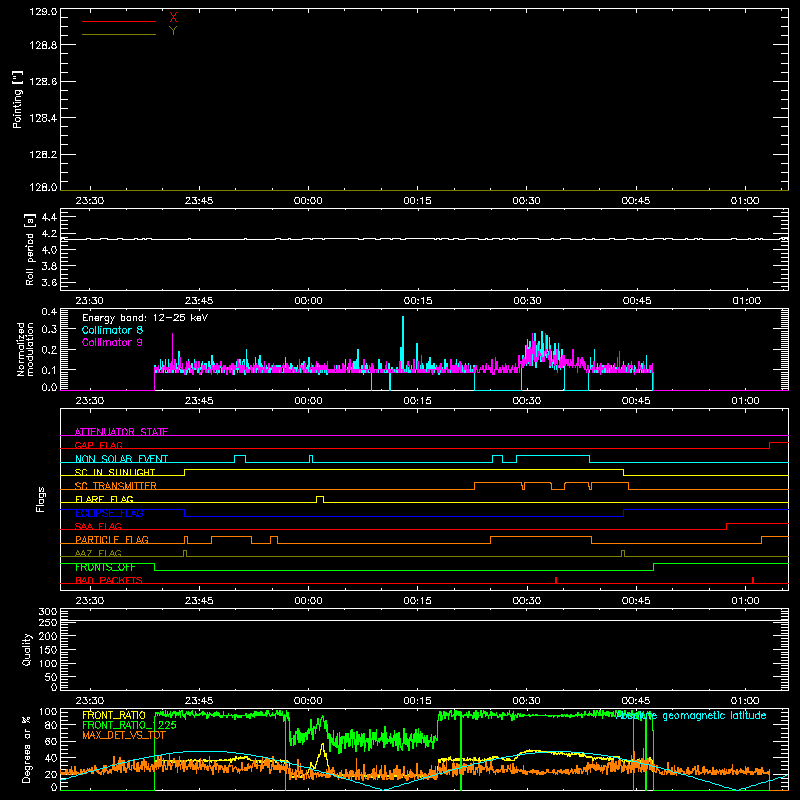The image size is (800, 800).
Task: Click the red X legend label
Action: (173, 18)
